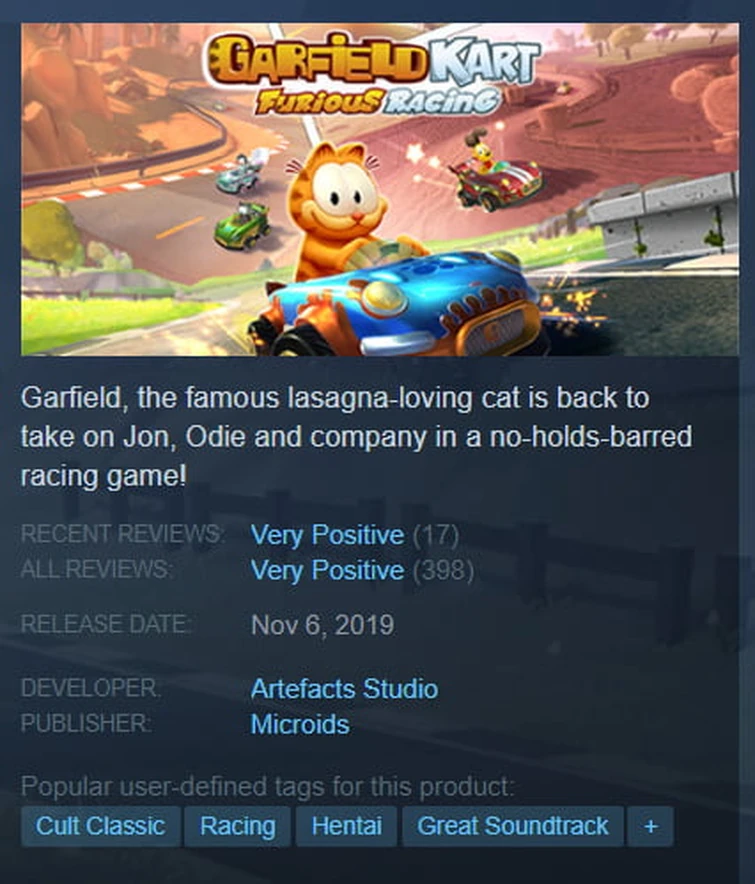This screenshot has height=884, width=755.
Task: Open the Cult Classic tag
Action: click(x=101, y=826)
